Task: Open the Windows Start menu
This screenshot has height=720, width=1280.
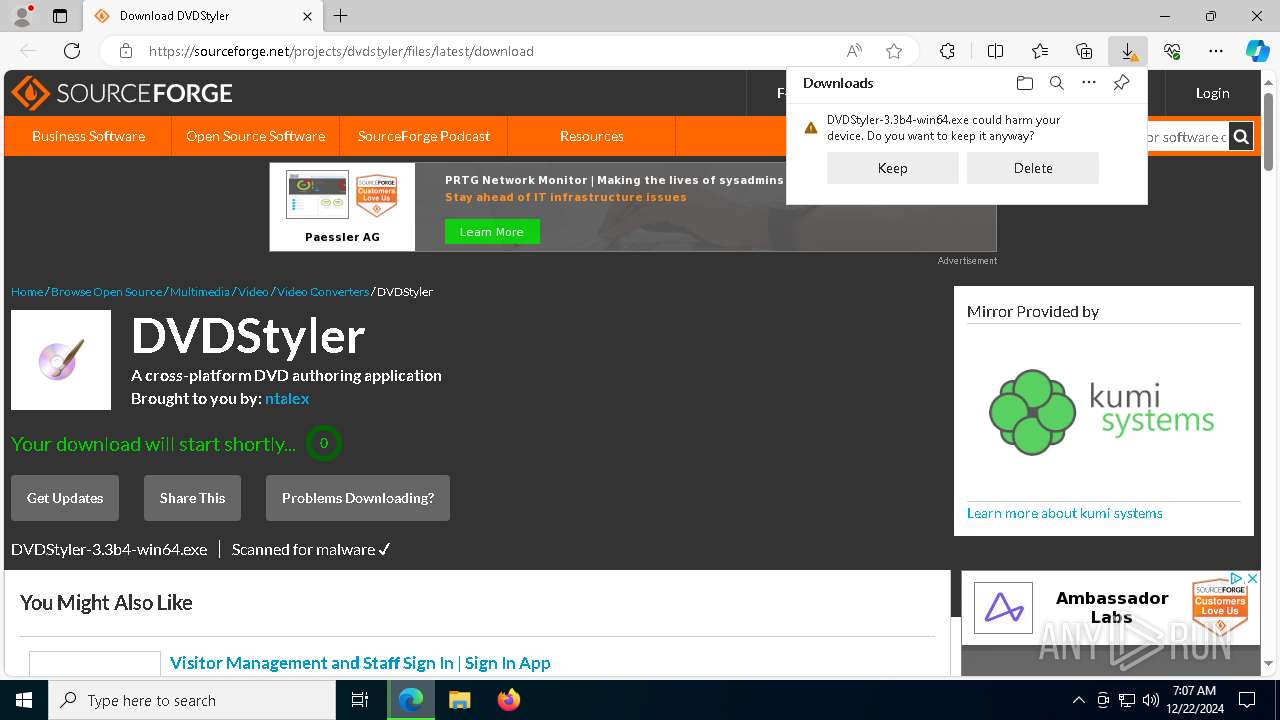Action: [24, 700]
